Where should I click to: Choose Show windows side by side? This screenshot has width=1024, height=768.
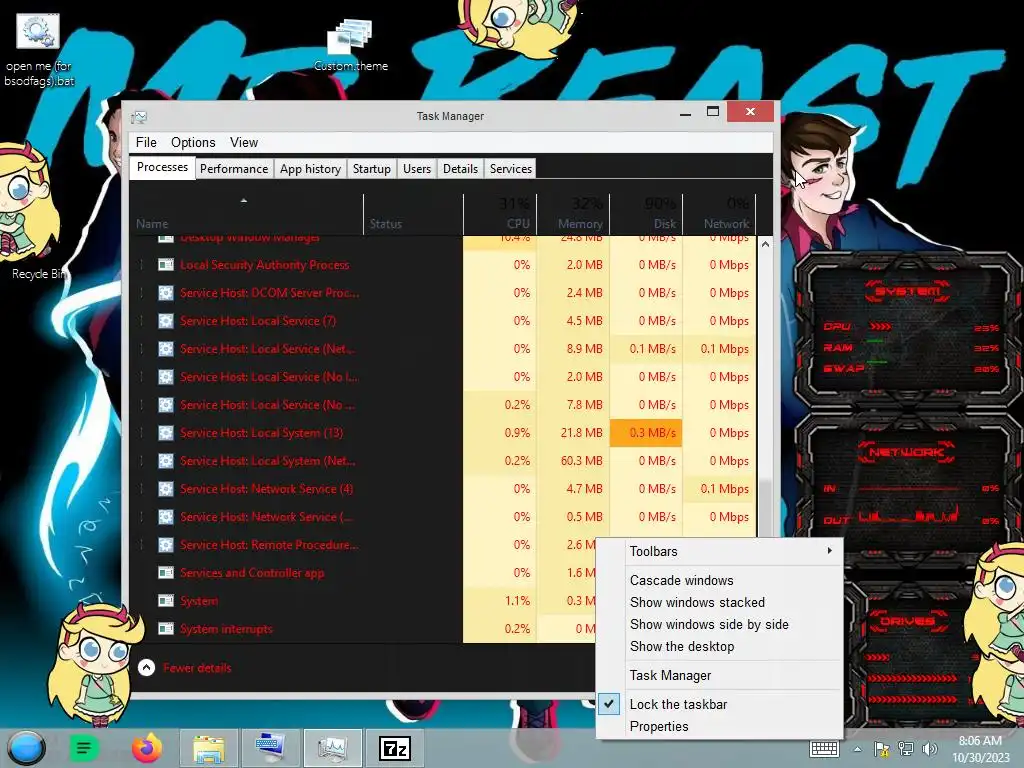click(x=719, y=624)
